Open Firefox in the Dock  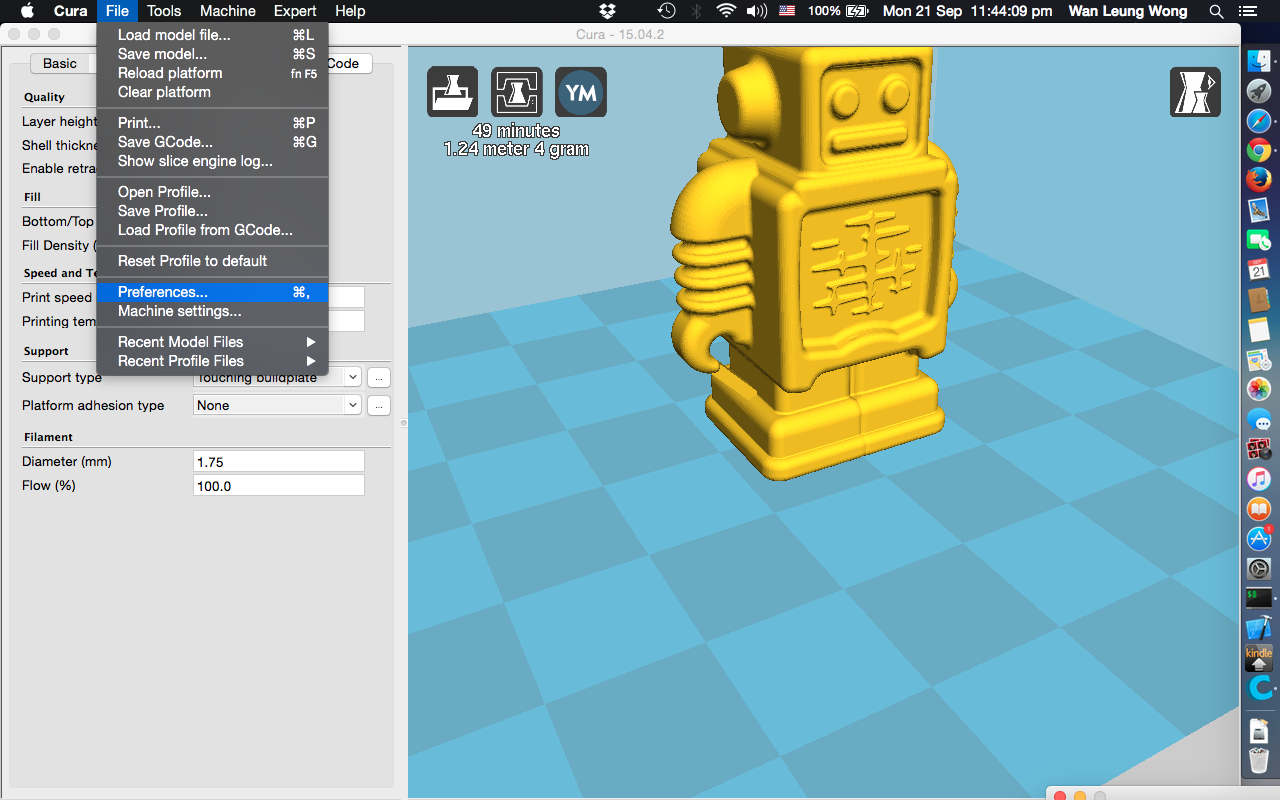coord(1258,180)
